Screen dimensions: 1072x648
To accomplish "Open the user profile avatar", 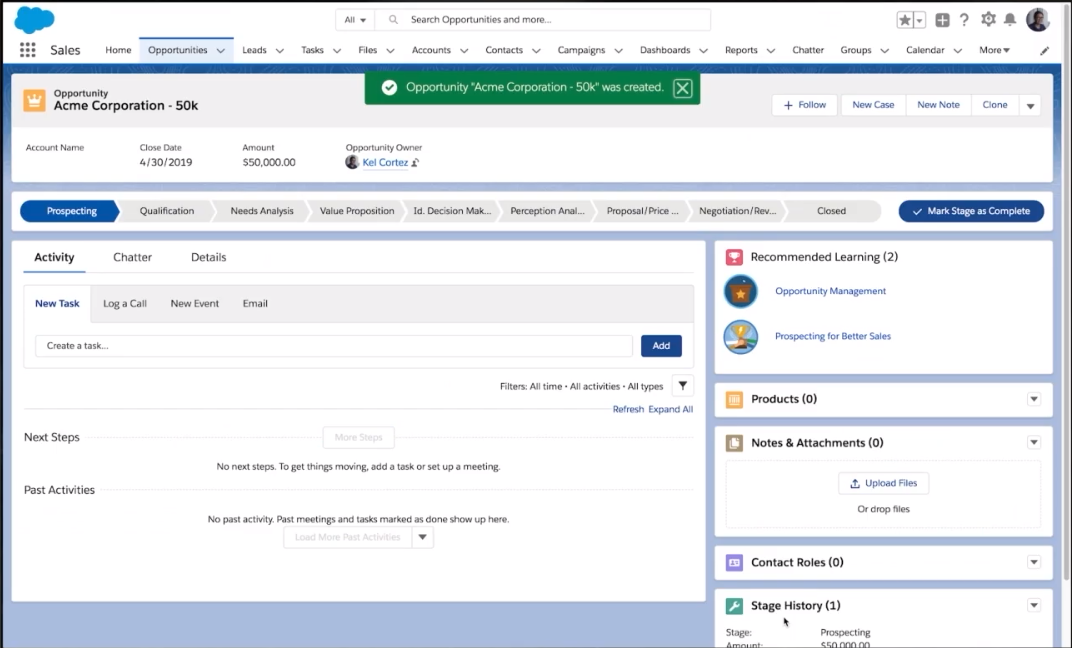I will (1038, 20).
